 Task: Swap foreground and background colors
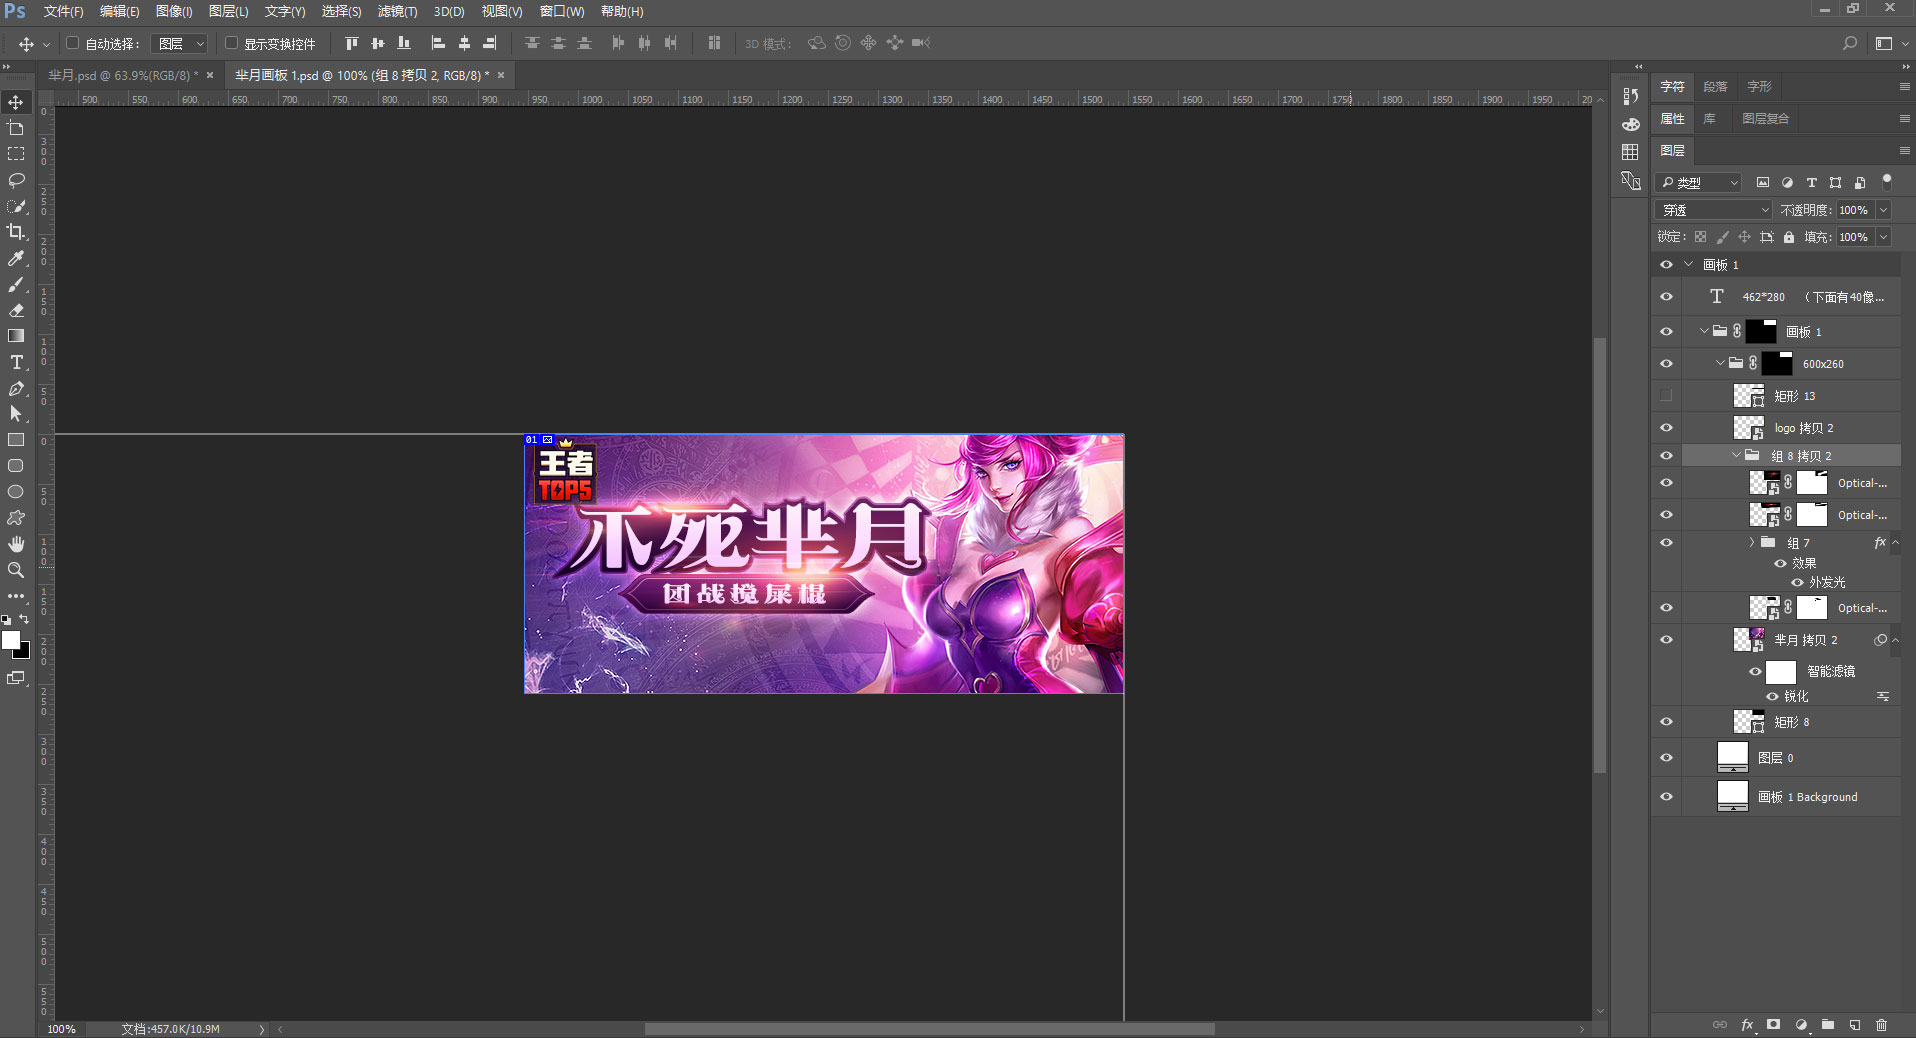[25, 620]
